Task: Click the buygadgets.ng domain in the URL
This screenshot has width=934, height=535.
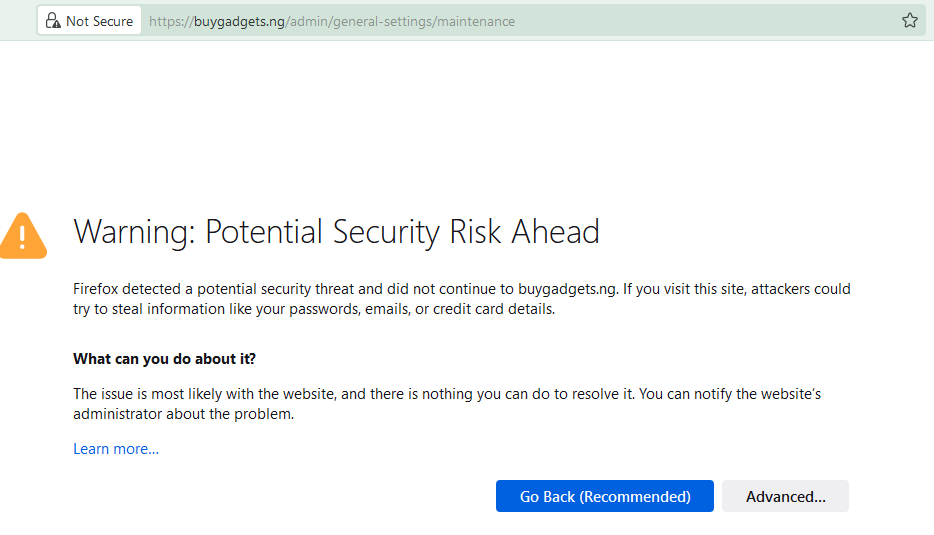Action: [238, 21]
